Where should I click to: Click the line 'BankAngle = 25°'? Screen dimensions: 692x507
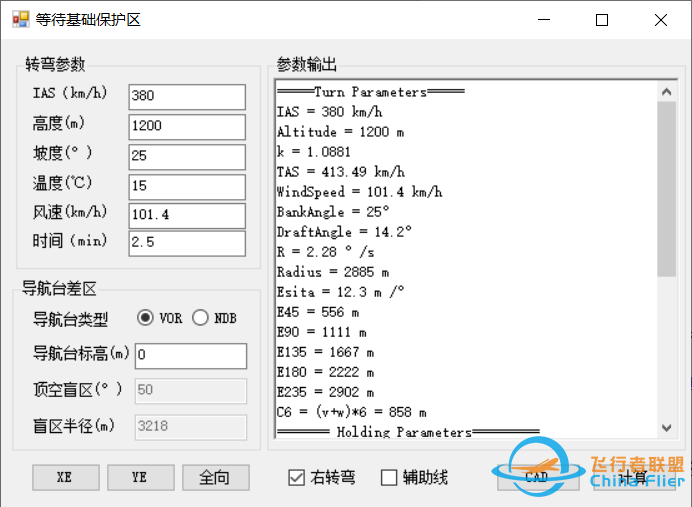pos(333,212)
